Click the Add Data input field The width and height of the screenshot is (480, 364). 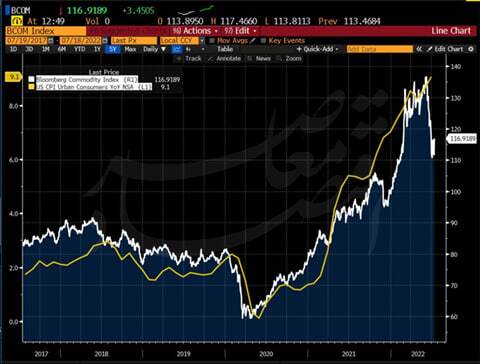(x=379, y=49)
